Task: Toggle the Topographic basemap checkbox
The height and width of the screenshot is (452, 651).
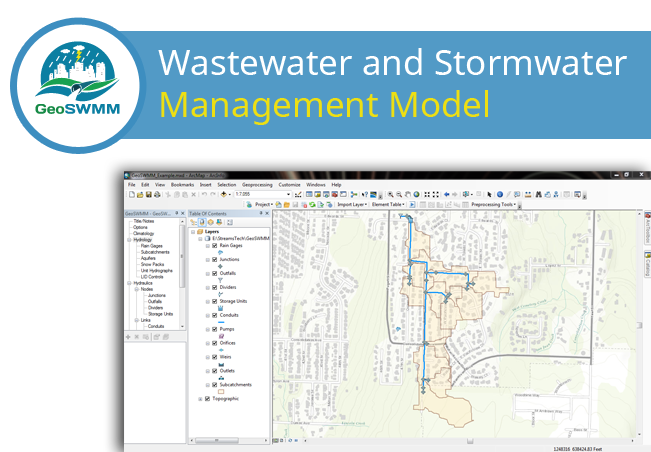Action: click(208, 399)
